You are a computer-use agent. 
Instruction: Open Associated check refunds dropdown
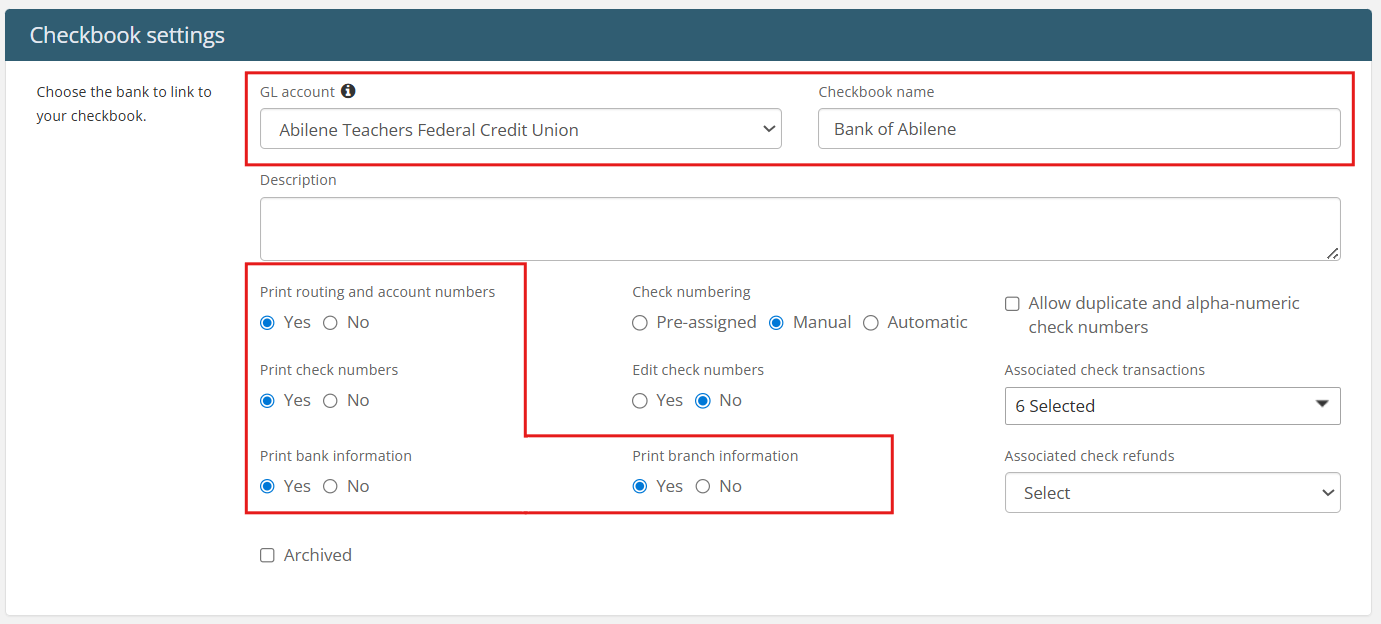pyautogui.click(x=1172, y=493)
